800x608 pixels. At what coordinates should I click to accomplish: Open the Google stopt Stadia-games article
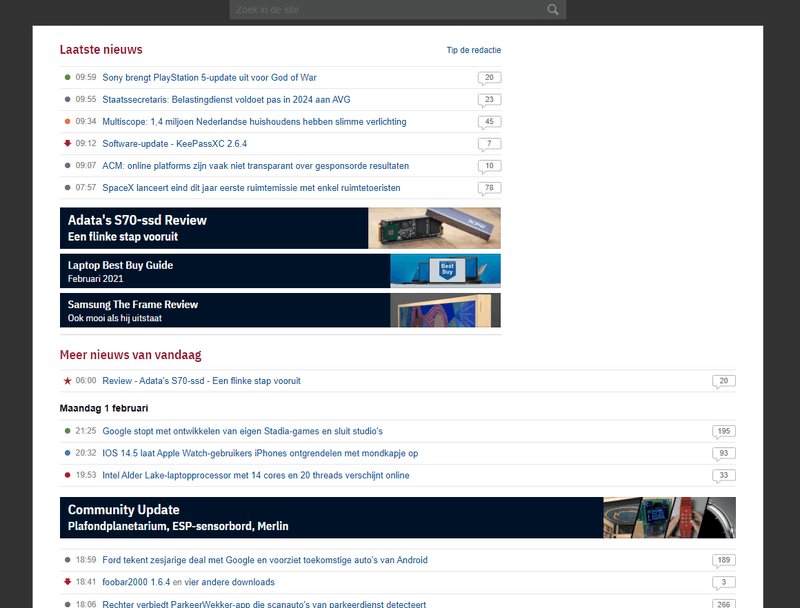click(x=242, y=431)
